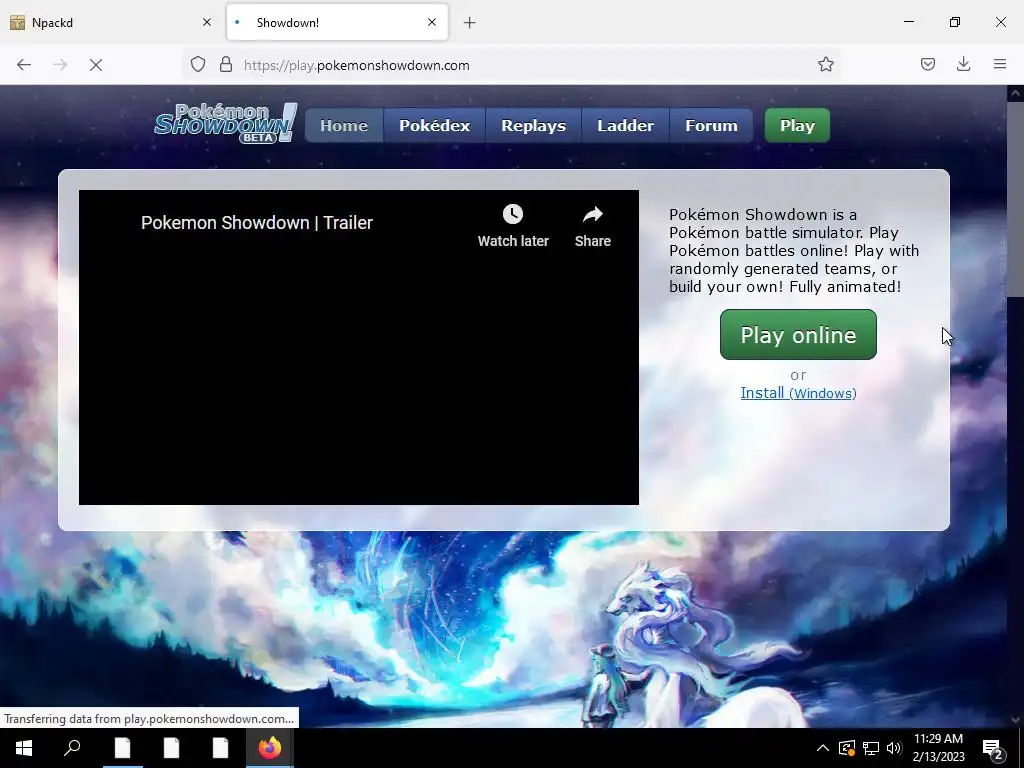1024x768 pixels.
Task: Follow the Install (Windows) link
Action: pos(798,392)
